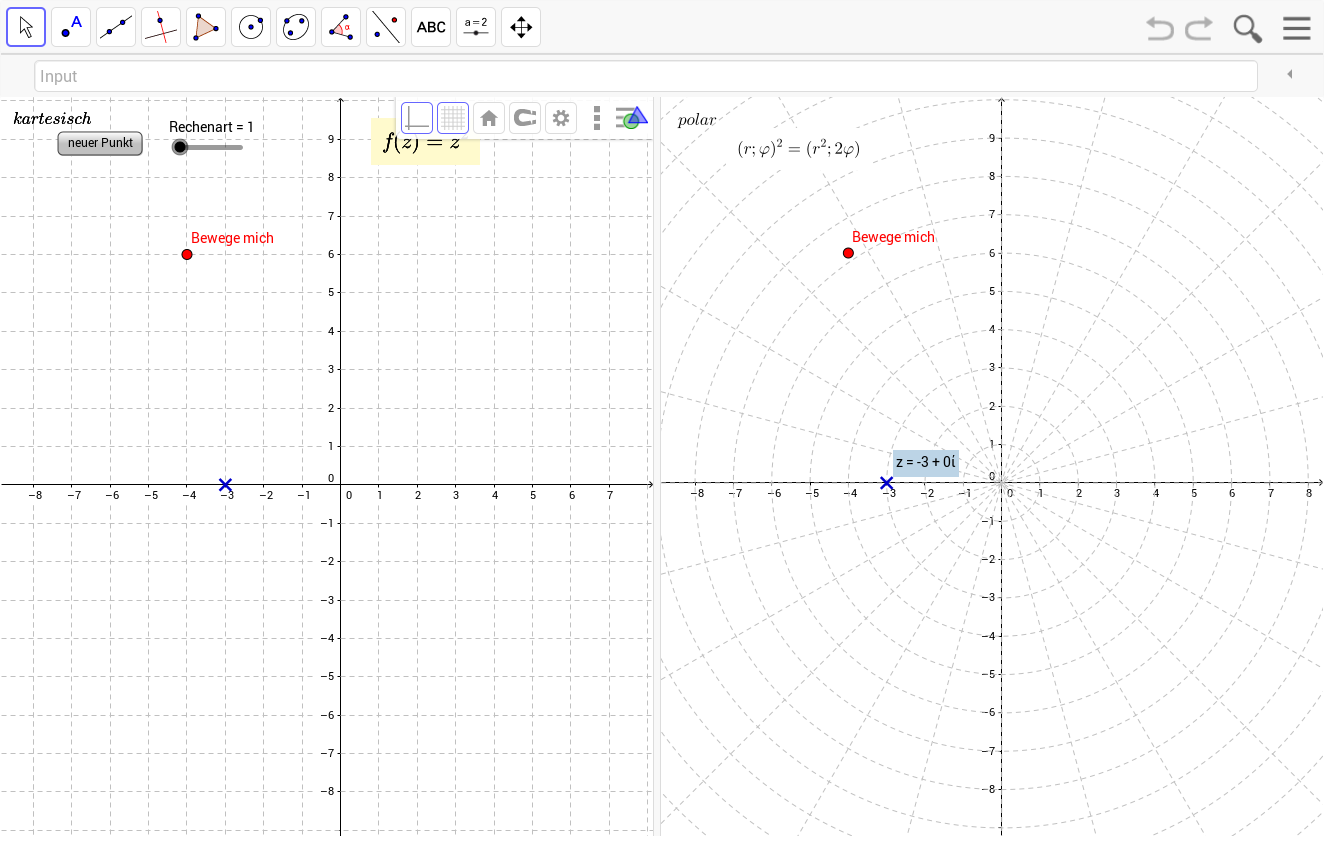The width and height of the screenshot is (1324, 841).
Task: Select the Point tool
Action: click(x=71, y=27)
